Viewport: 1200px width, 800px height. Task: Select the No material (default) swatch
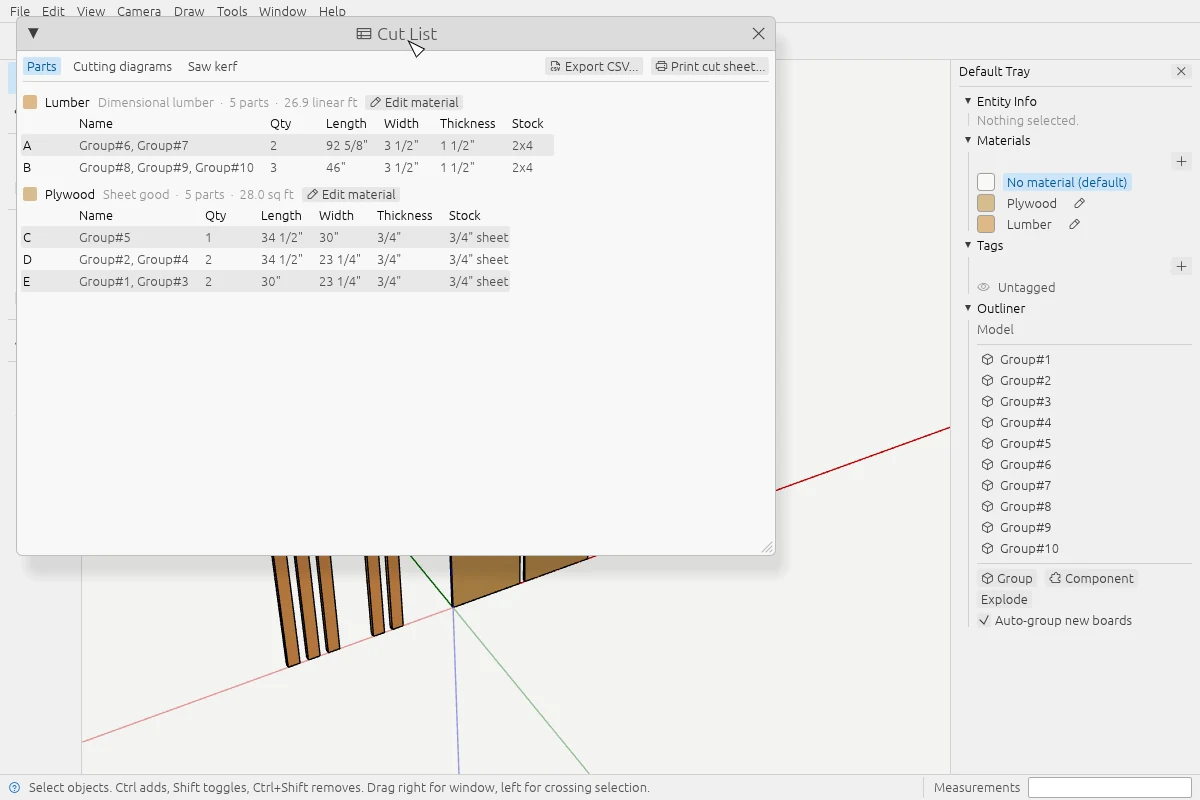[x=986, y=182]
